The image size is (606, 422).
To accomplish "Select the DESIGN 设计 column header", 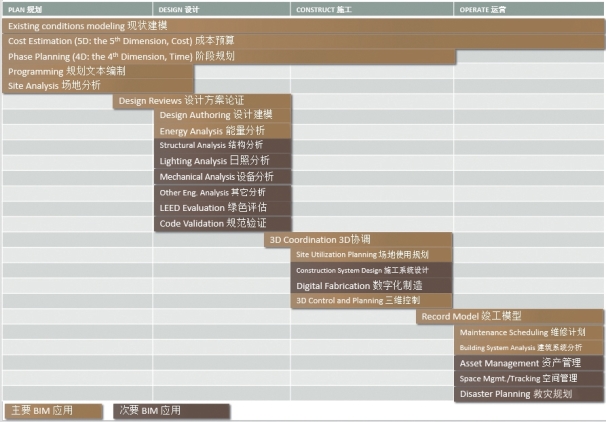I will 221,9.
